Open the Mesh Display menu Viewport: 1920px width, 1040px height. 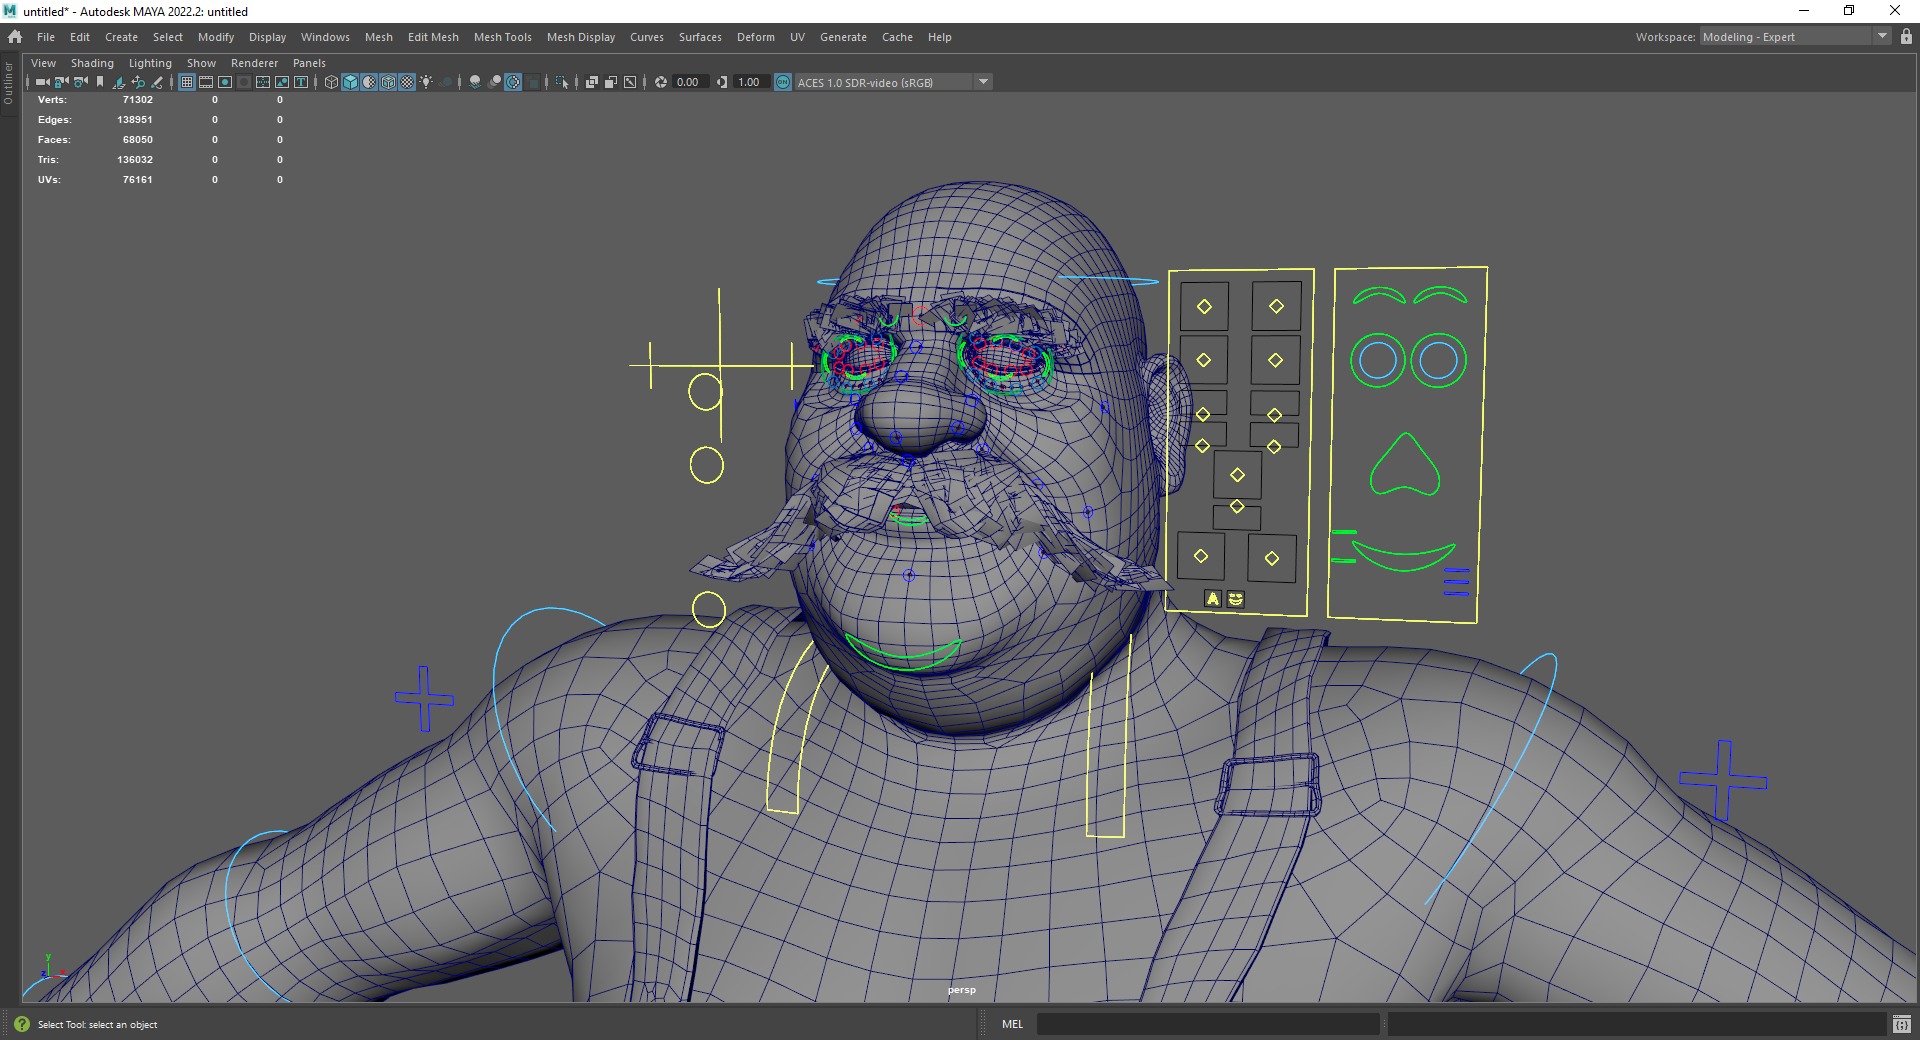click(x=581, y=37)
